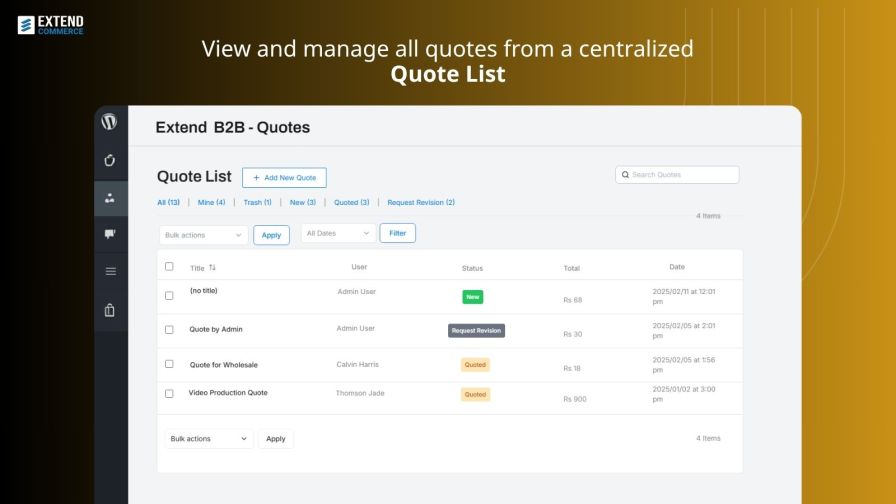Show the New (3) quotes view

point(303,202)
